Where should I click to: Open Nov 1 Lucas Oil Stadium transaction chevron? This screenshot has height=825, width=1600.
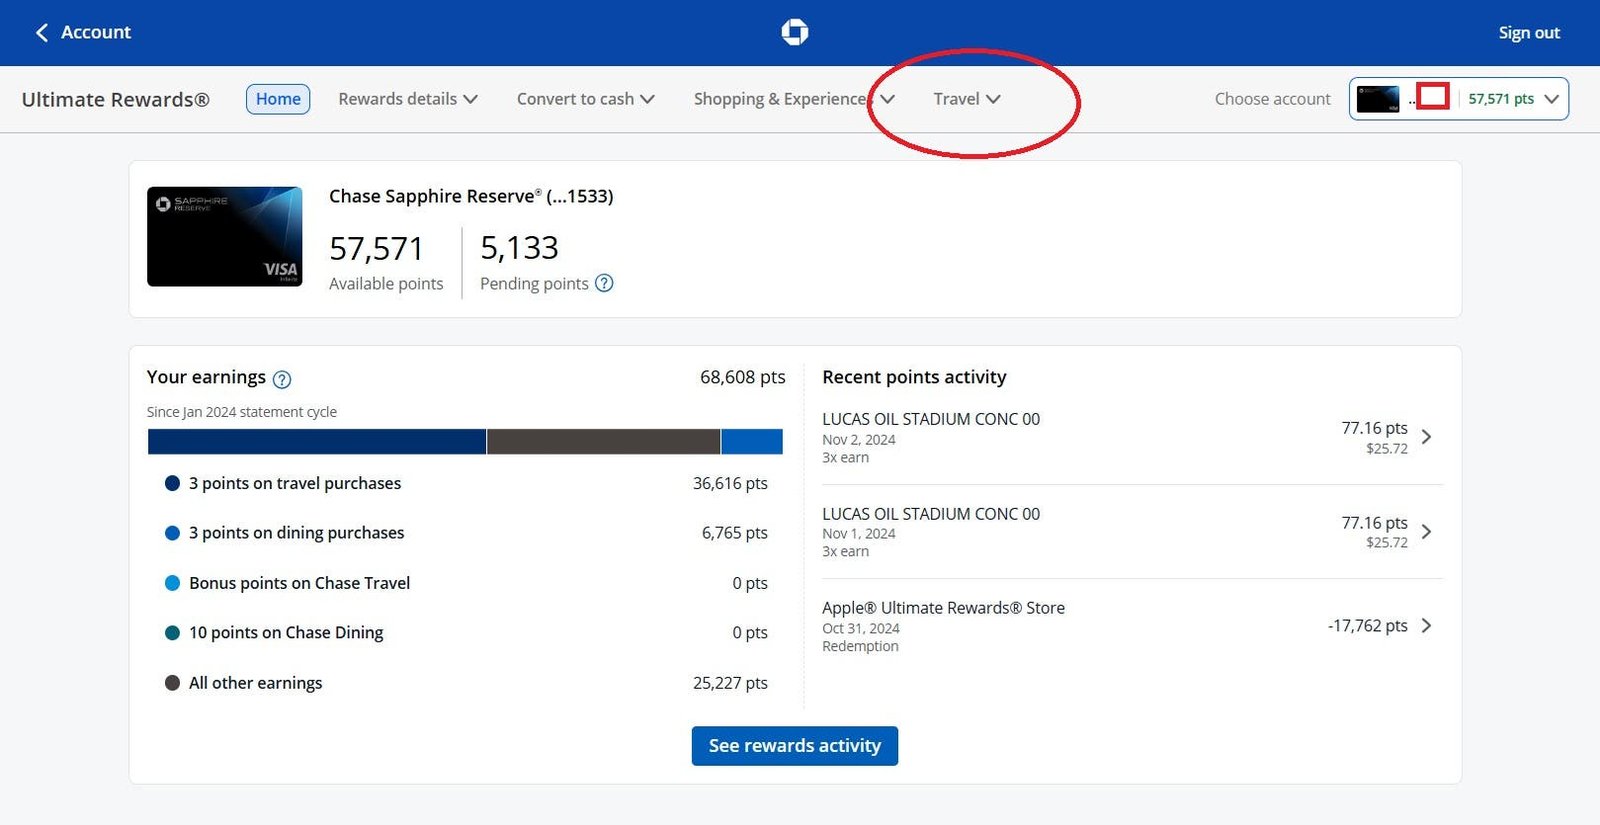(1427, 532)
